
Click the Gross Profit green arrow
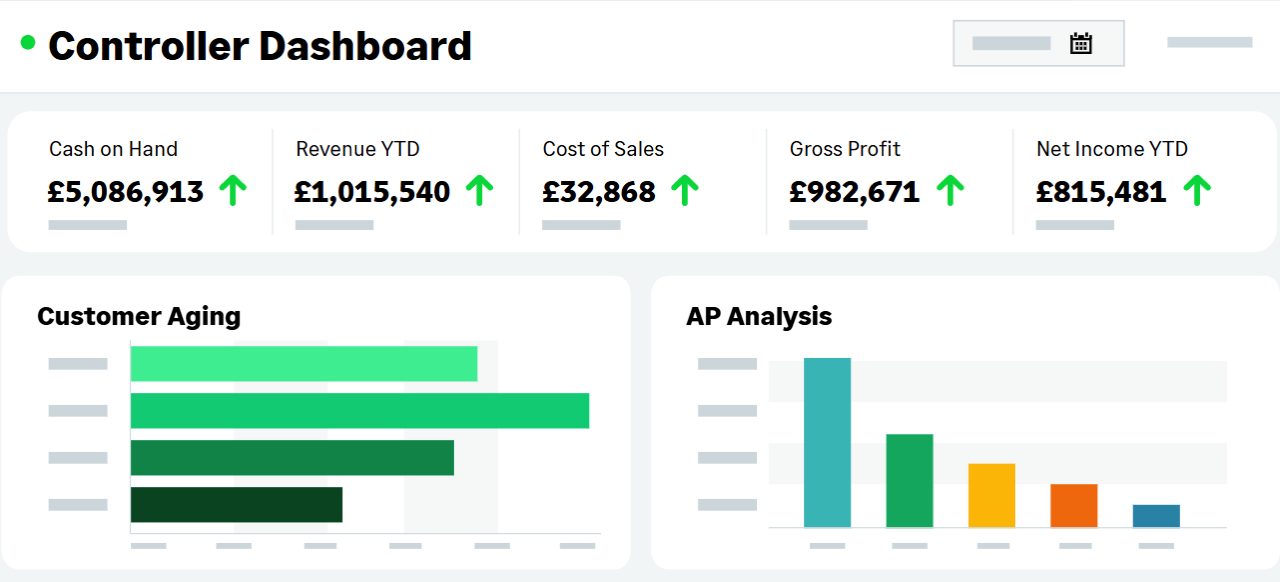click(950, 190)
